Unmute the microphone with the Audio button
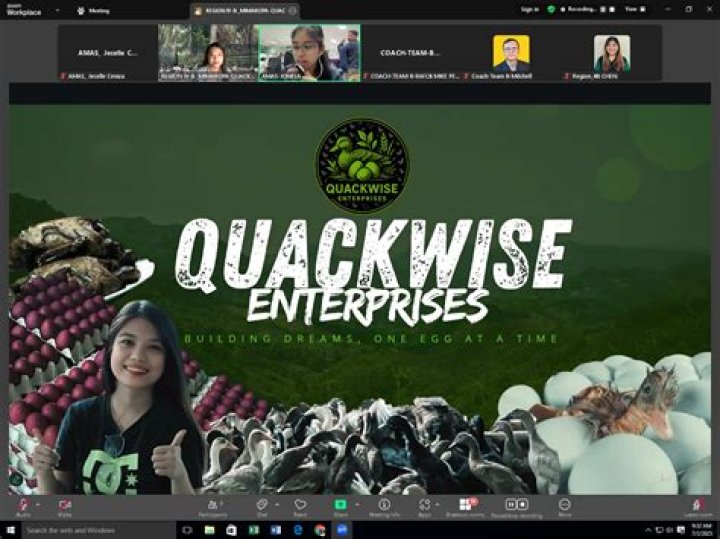720x539 pixels. (x=22, y=505)
